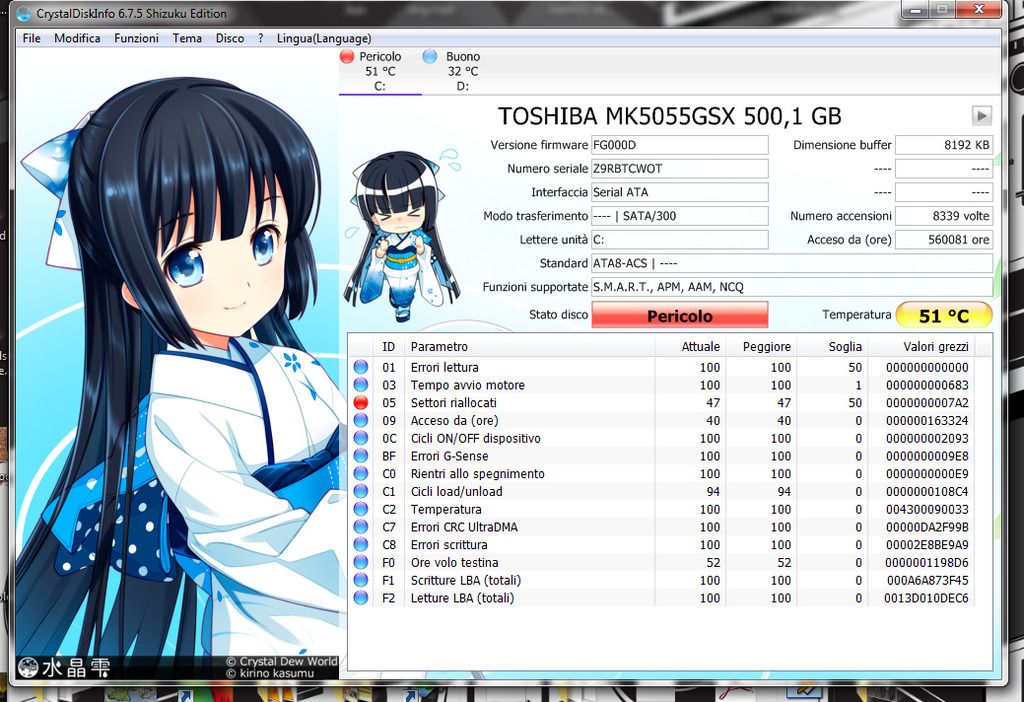The width and height of the screenshot is (1024, 702).
Task: Open the Funzioni menu
Action: 136,38
